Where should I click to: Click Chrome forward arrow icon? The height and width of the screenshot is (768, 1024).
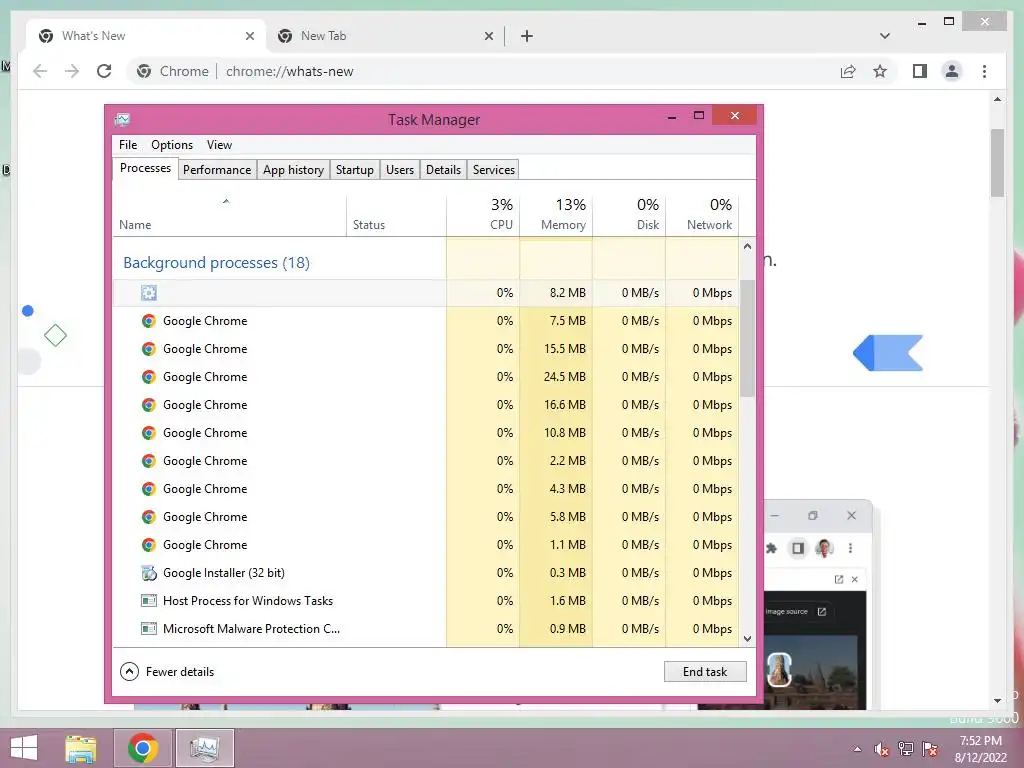72,71
